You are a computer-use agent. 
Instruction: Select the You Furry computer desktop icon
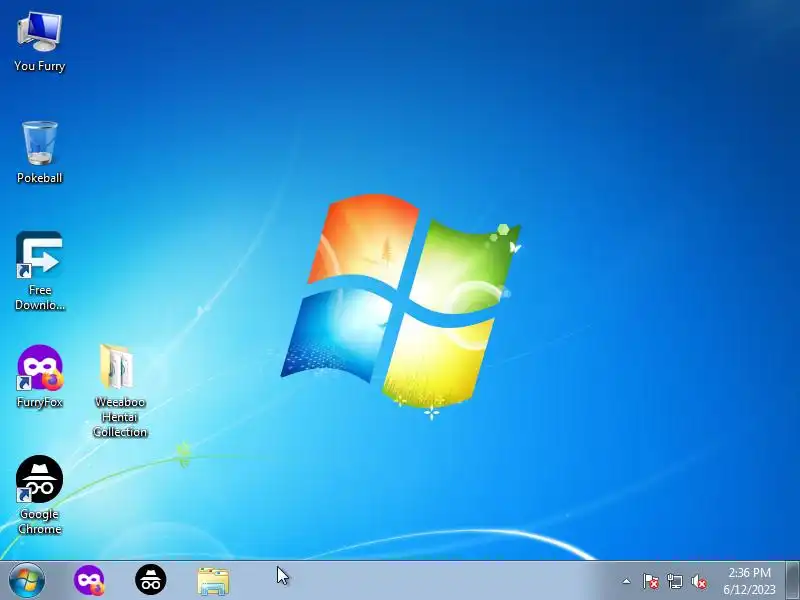point(39,42)
